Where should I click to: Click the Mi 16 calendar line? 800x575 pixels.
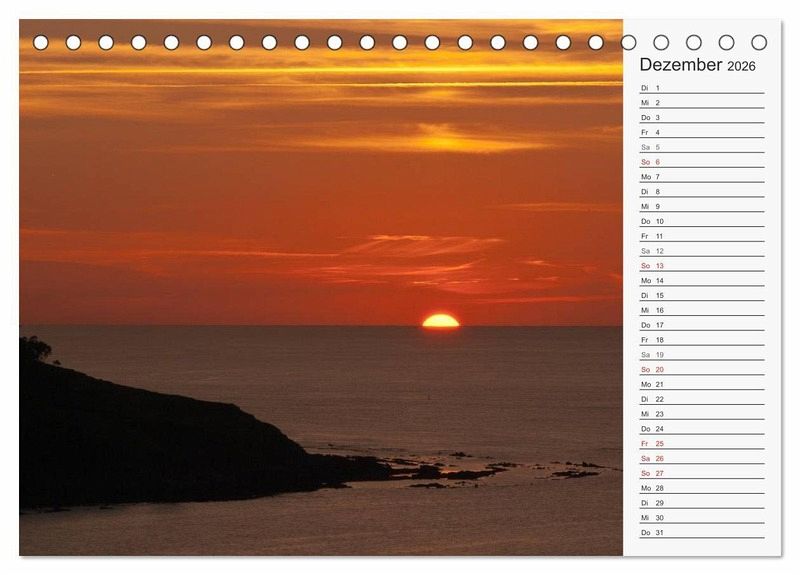700,310
